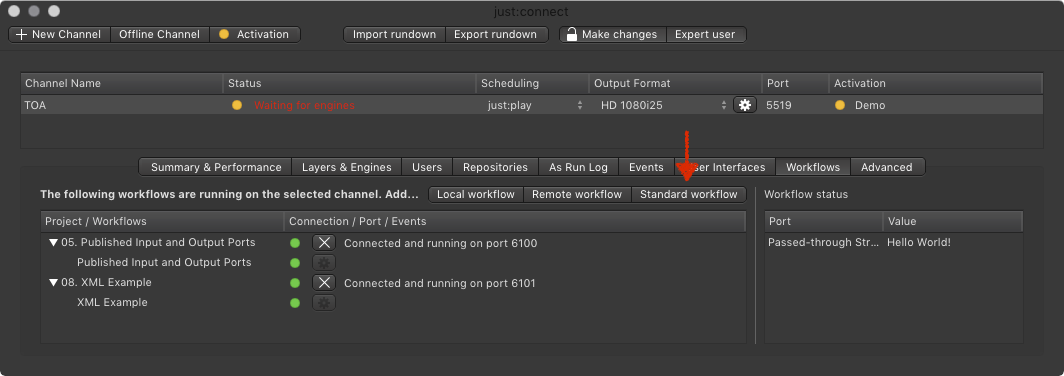1064x376 pixels.
Task: Click the Project / Workflows column header
Action: click(162, 221)
